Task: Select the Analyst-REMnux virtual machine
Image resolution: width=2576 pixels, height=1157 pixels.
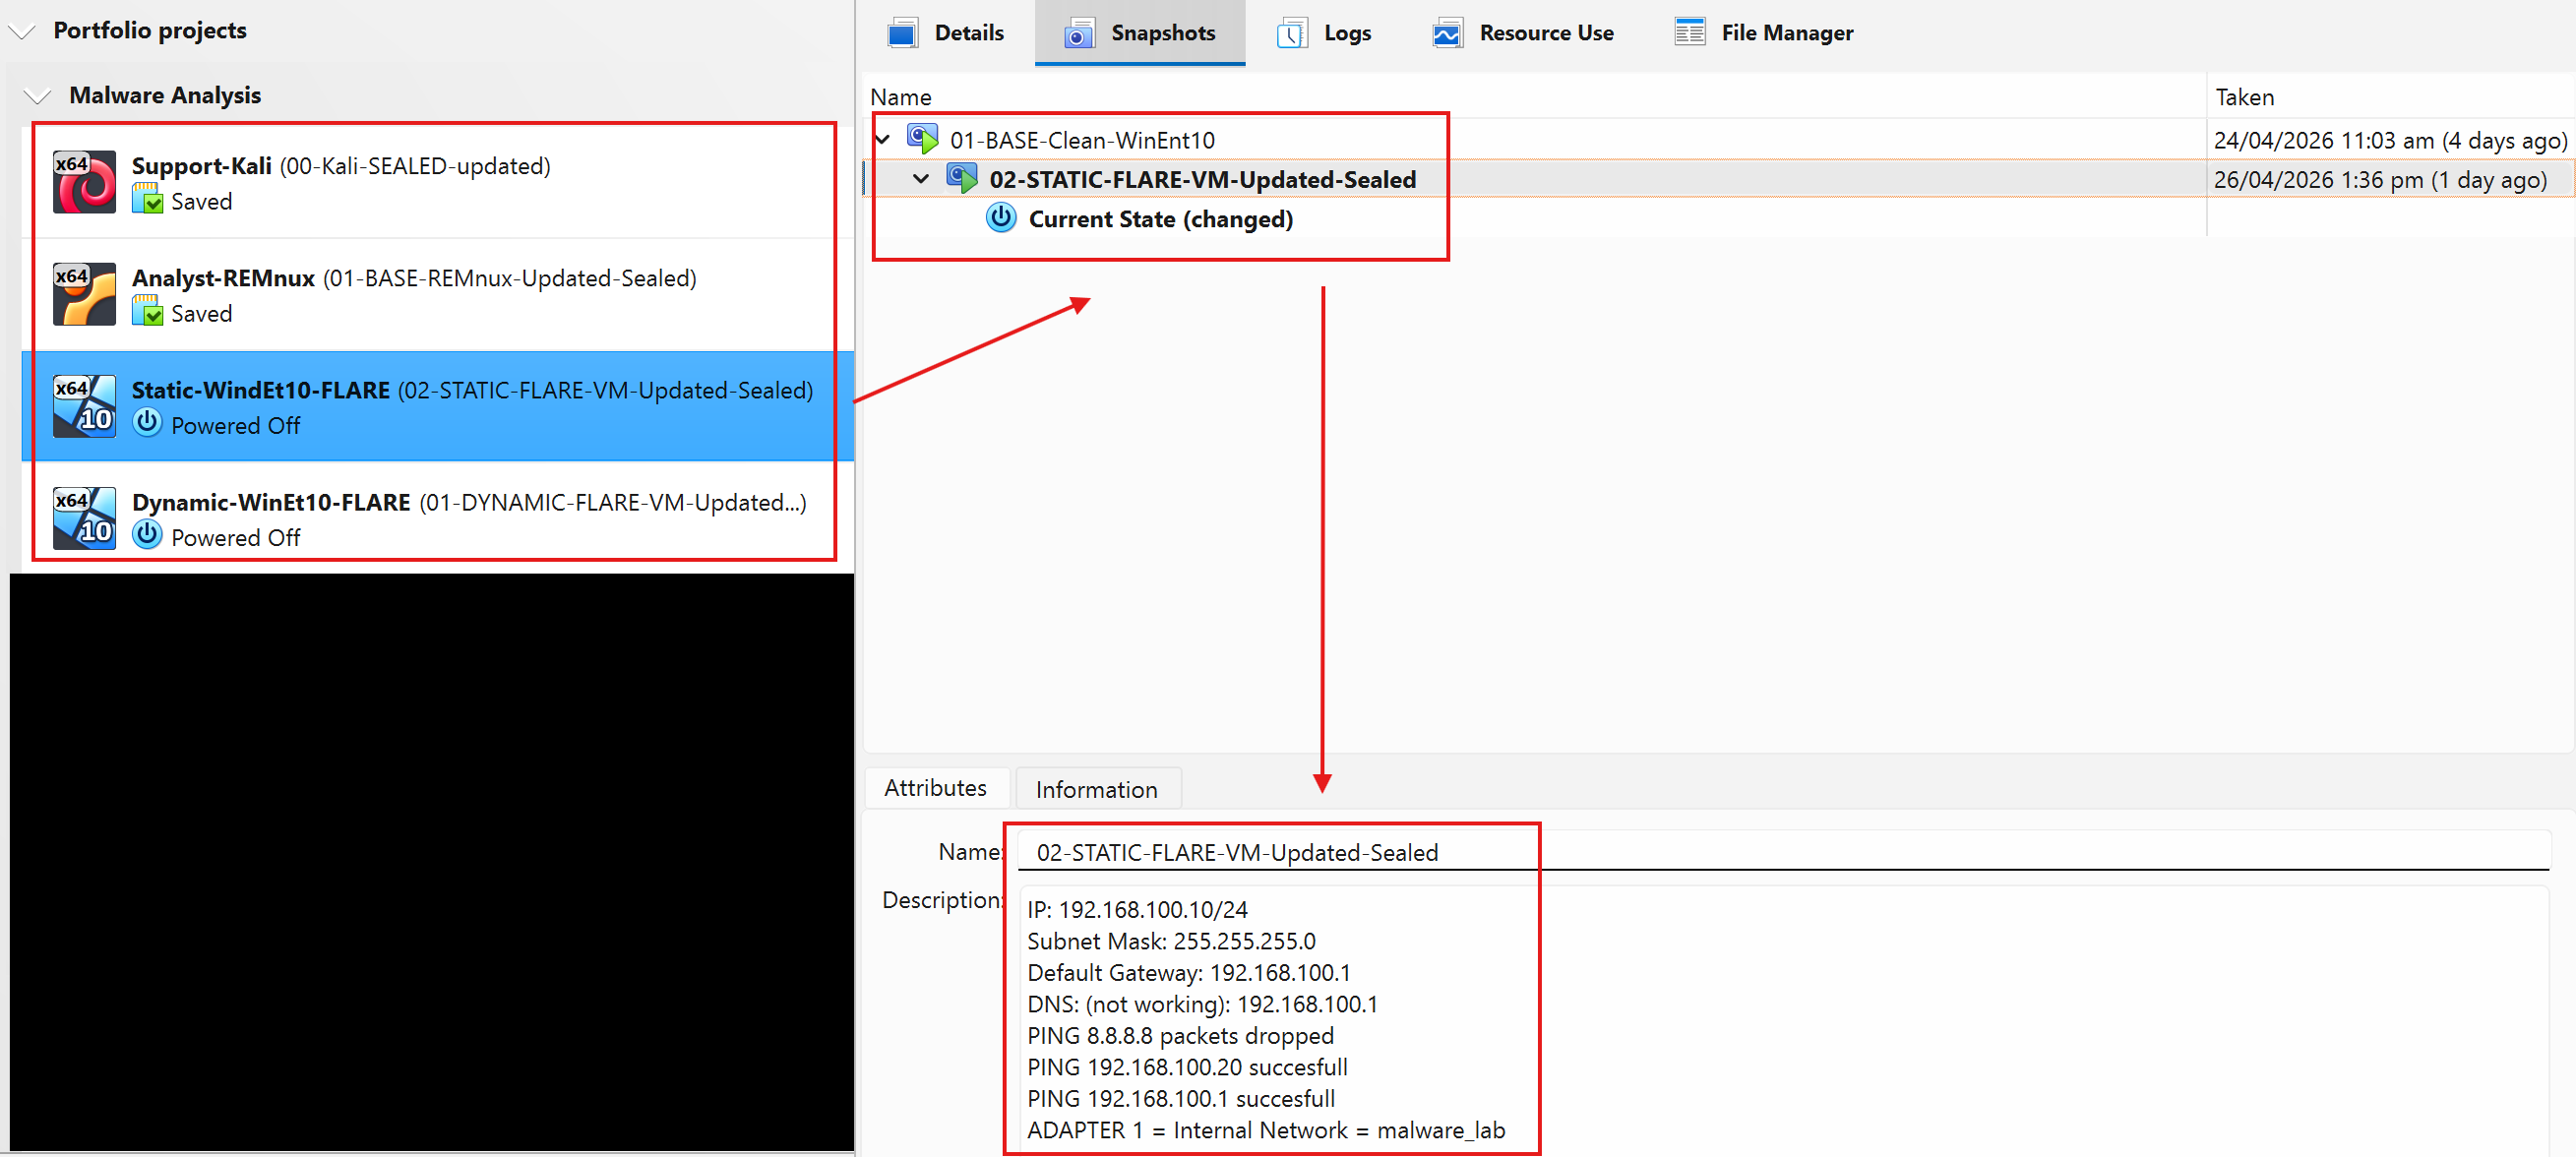Action: coord(438,294)
